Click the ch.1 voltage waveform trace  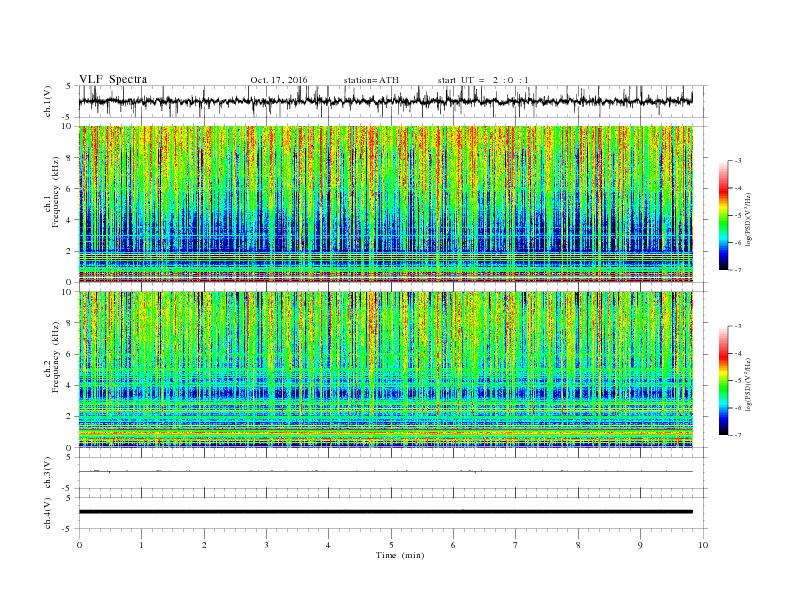coord(385,101)
